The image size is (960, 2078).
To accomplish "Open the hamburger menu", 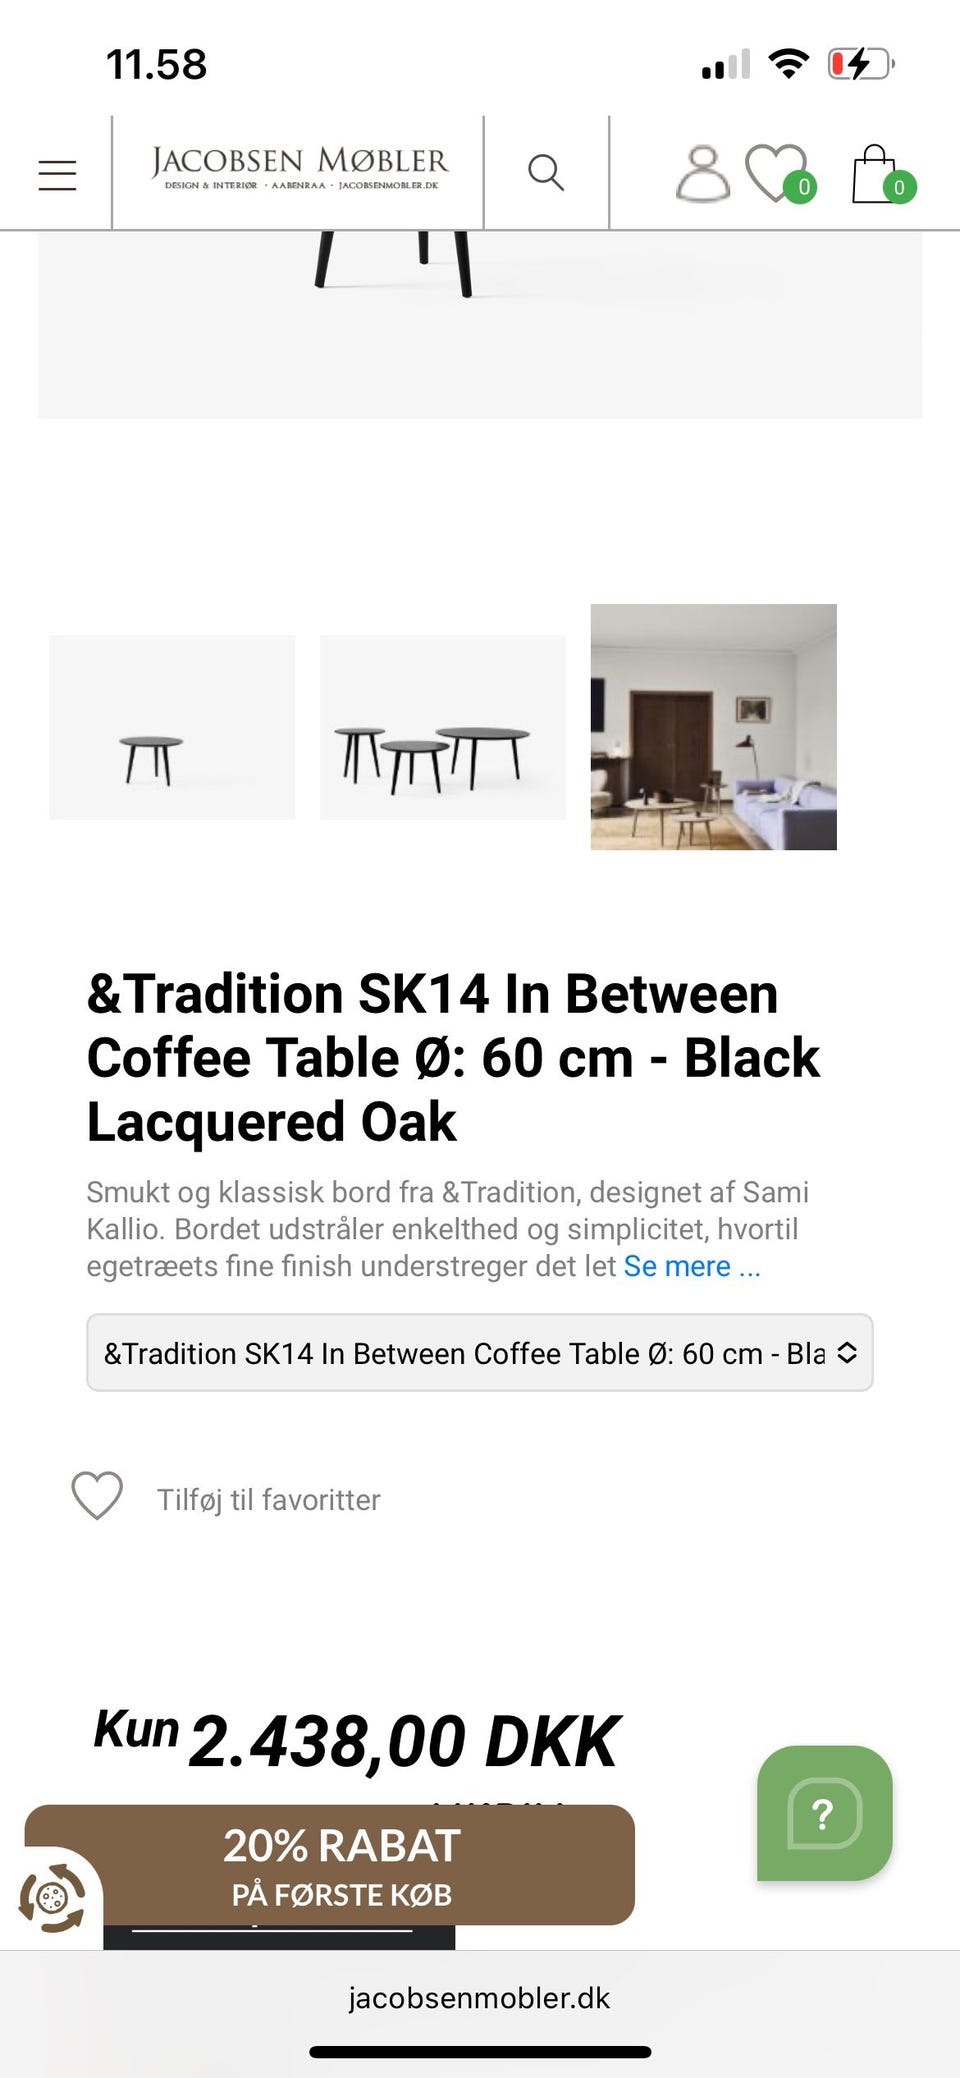I will pyautogui.click(x=57, y=175).
